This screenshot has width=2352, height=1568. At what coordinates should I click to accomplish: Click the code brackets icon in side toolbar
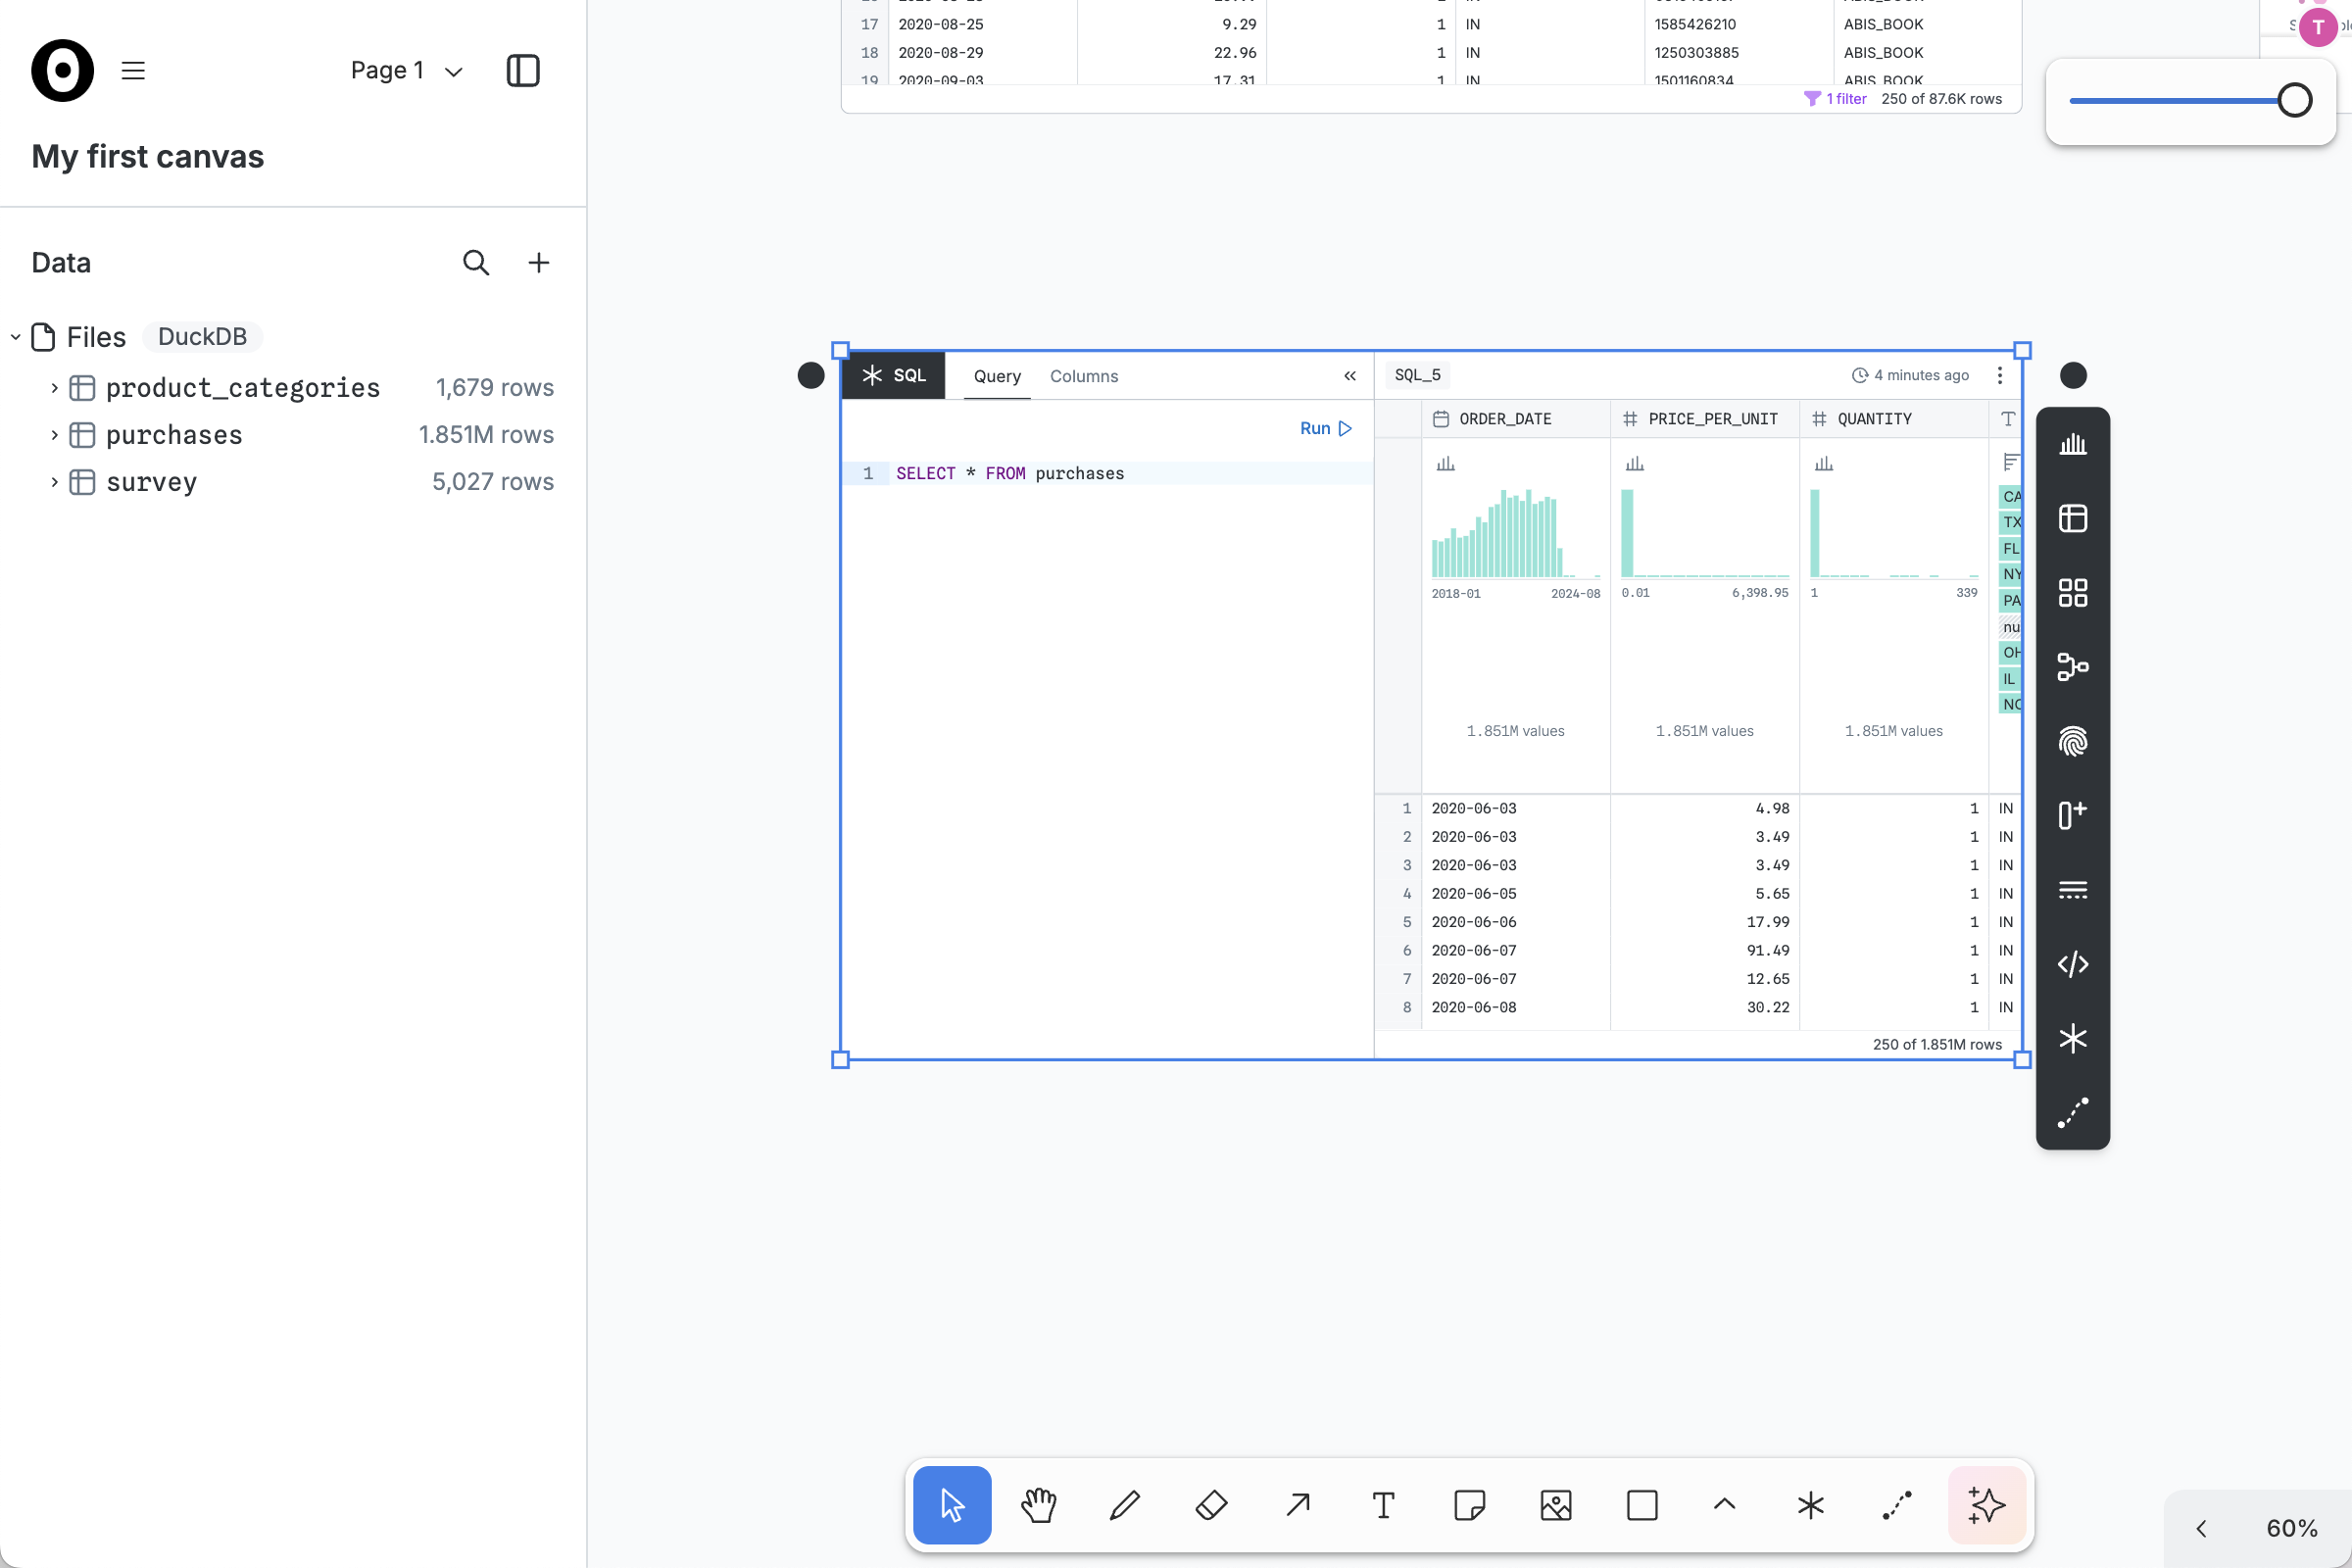click(x=2072, y=964)
